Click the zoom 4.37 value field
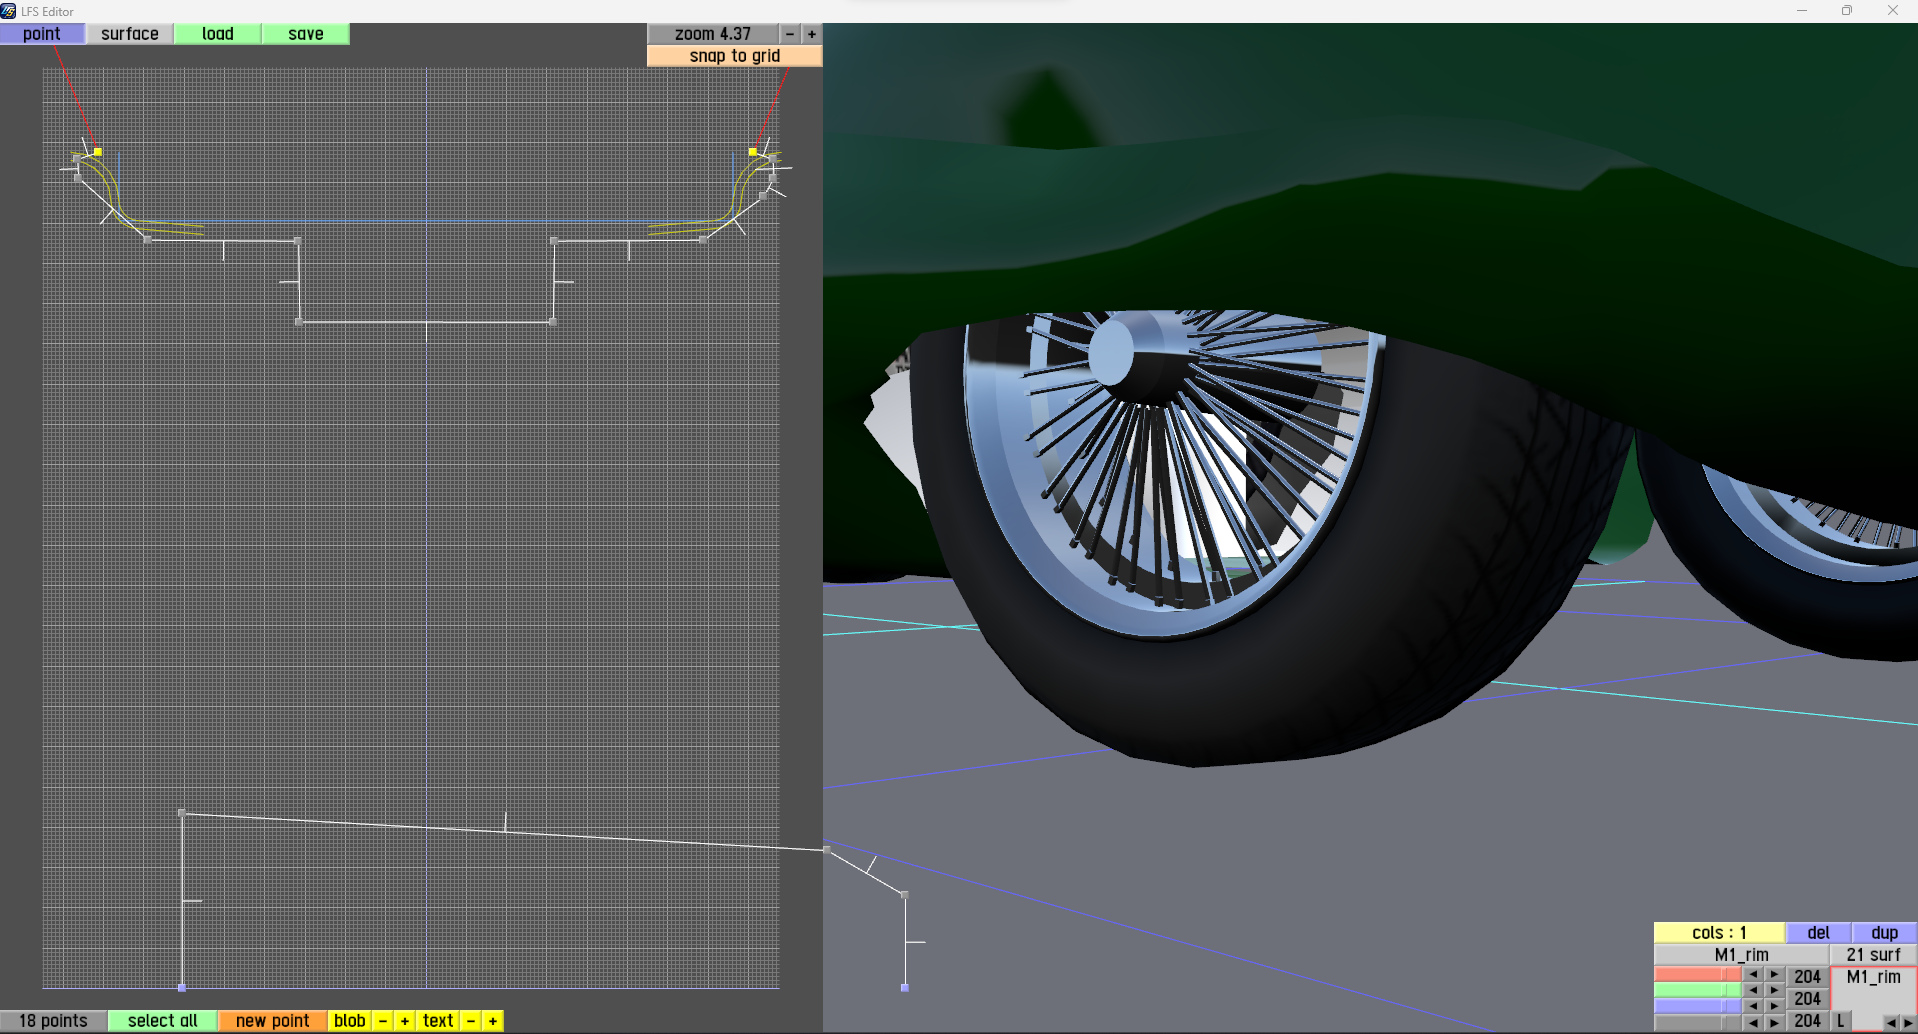The image size is (1918, 1034). pos(713,34)
